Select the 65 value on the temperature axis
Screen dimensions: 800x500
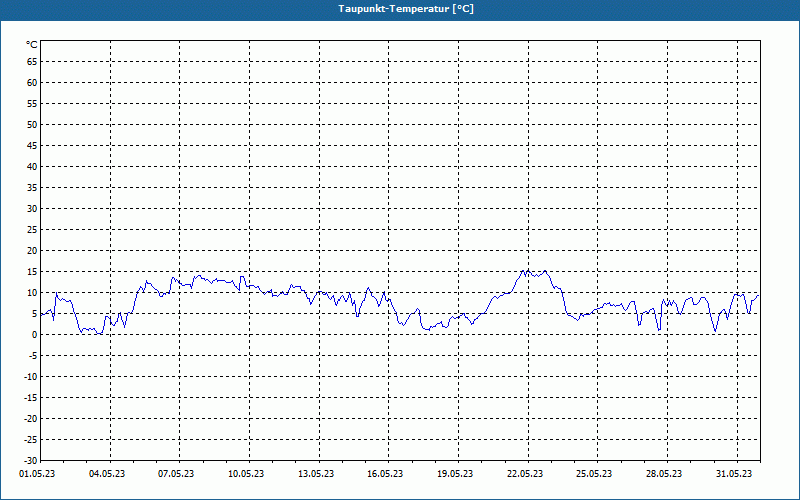pos(32,62)
